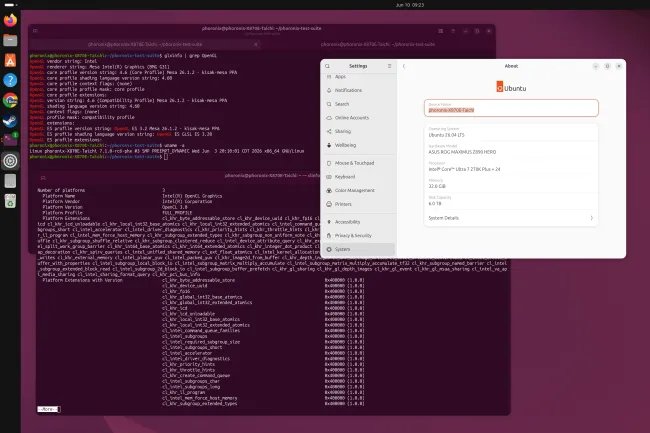Screen dimensions: 650x433
Task: Open the Activities indicator in the top bar
Action: pos(10,5)
